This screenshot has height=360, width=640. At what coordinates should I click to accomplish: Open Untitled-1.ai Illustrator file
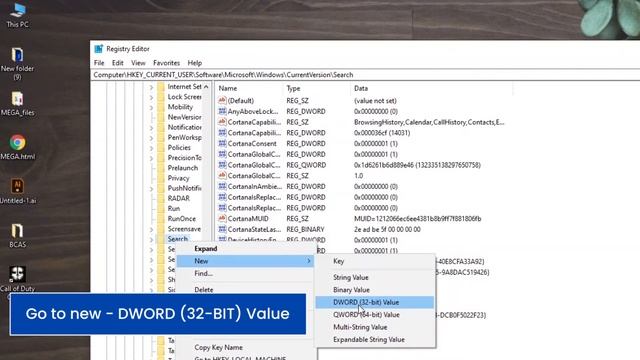(17, 191)
